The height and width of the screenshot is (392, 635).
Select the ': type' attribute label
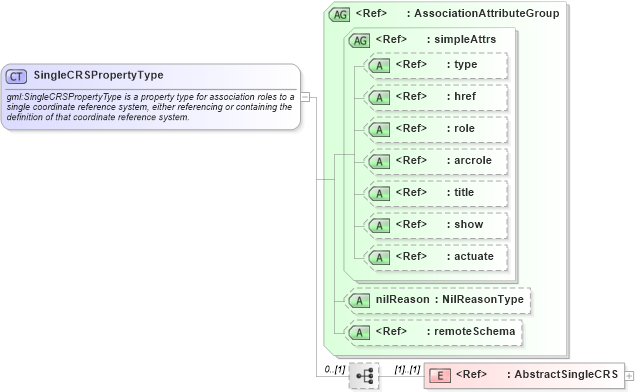pyautogui.click(x=462, y=64)
